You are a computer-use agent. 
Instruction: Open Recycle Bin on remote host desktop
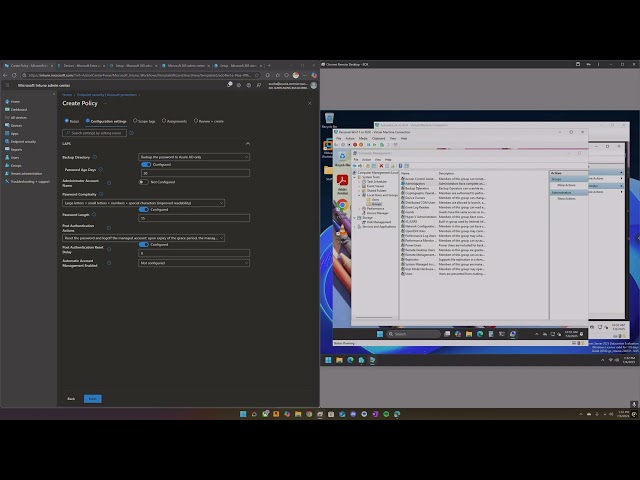click(x=329, y=120)
